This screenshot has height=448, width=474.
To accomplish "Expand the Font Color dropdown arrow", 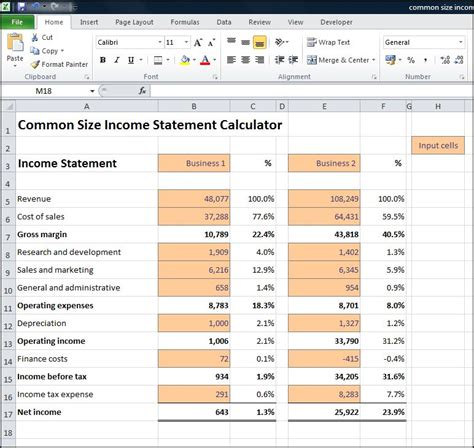I will (214, 60).
